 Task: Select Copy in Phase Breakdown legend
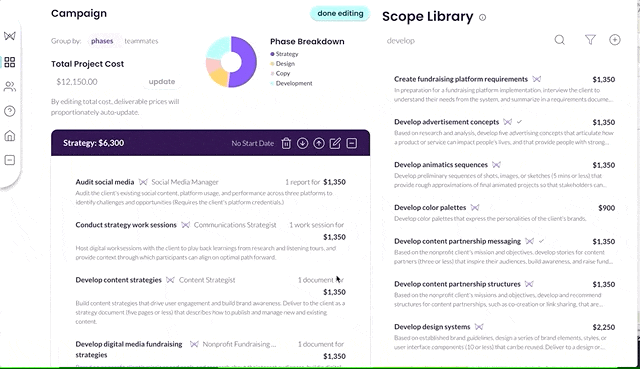click(280, 73)
